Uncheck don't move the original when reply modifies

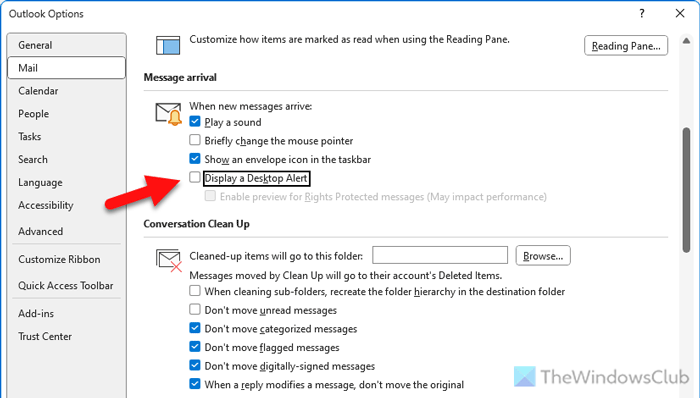tap(195, 384)
